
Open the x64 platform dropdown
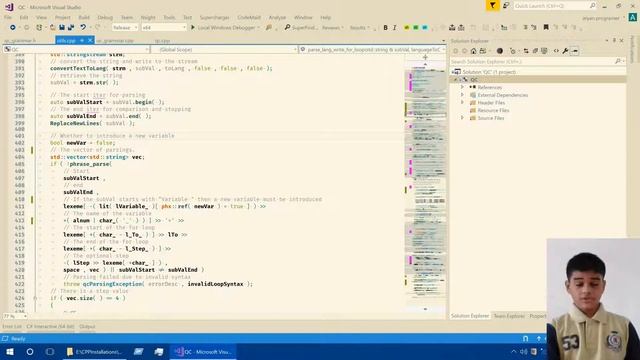(x=164, y=27)
